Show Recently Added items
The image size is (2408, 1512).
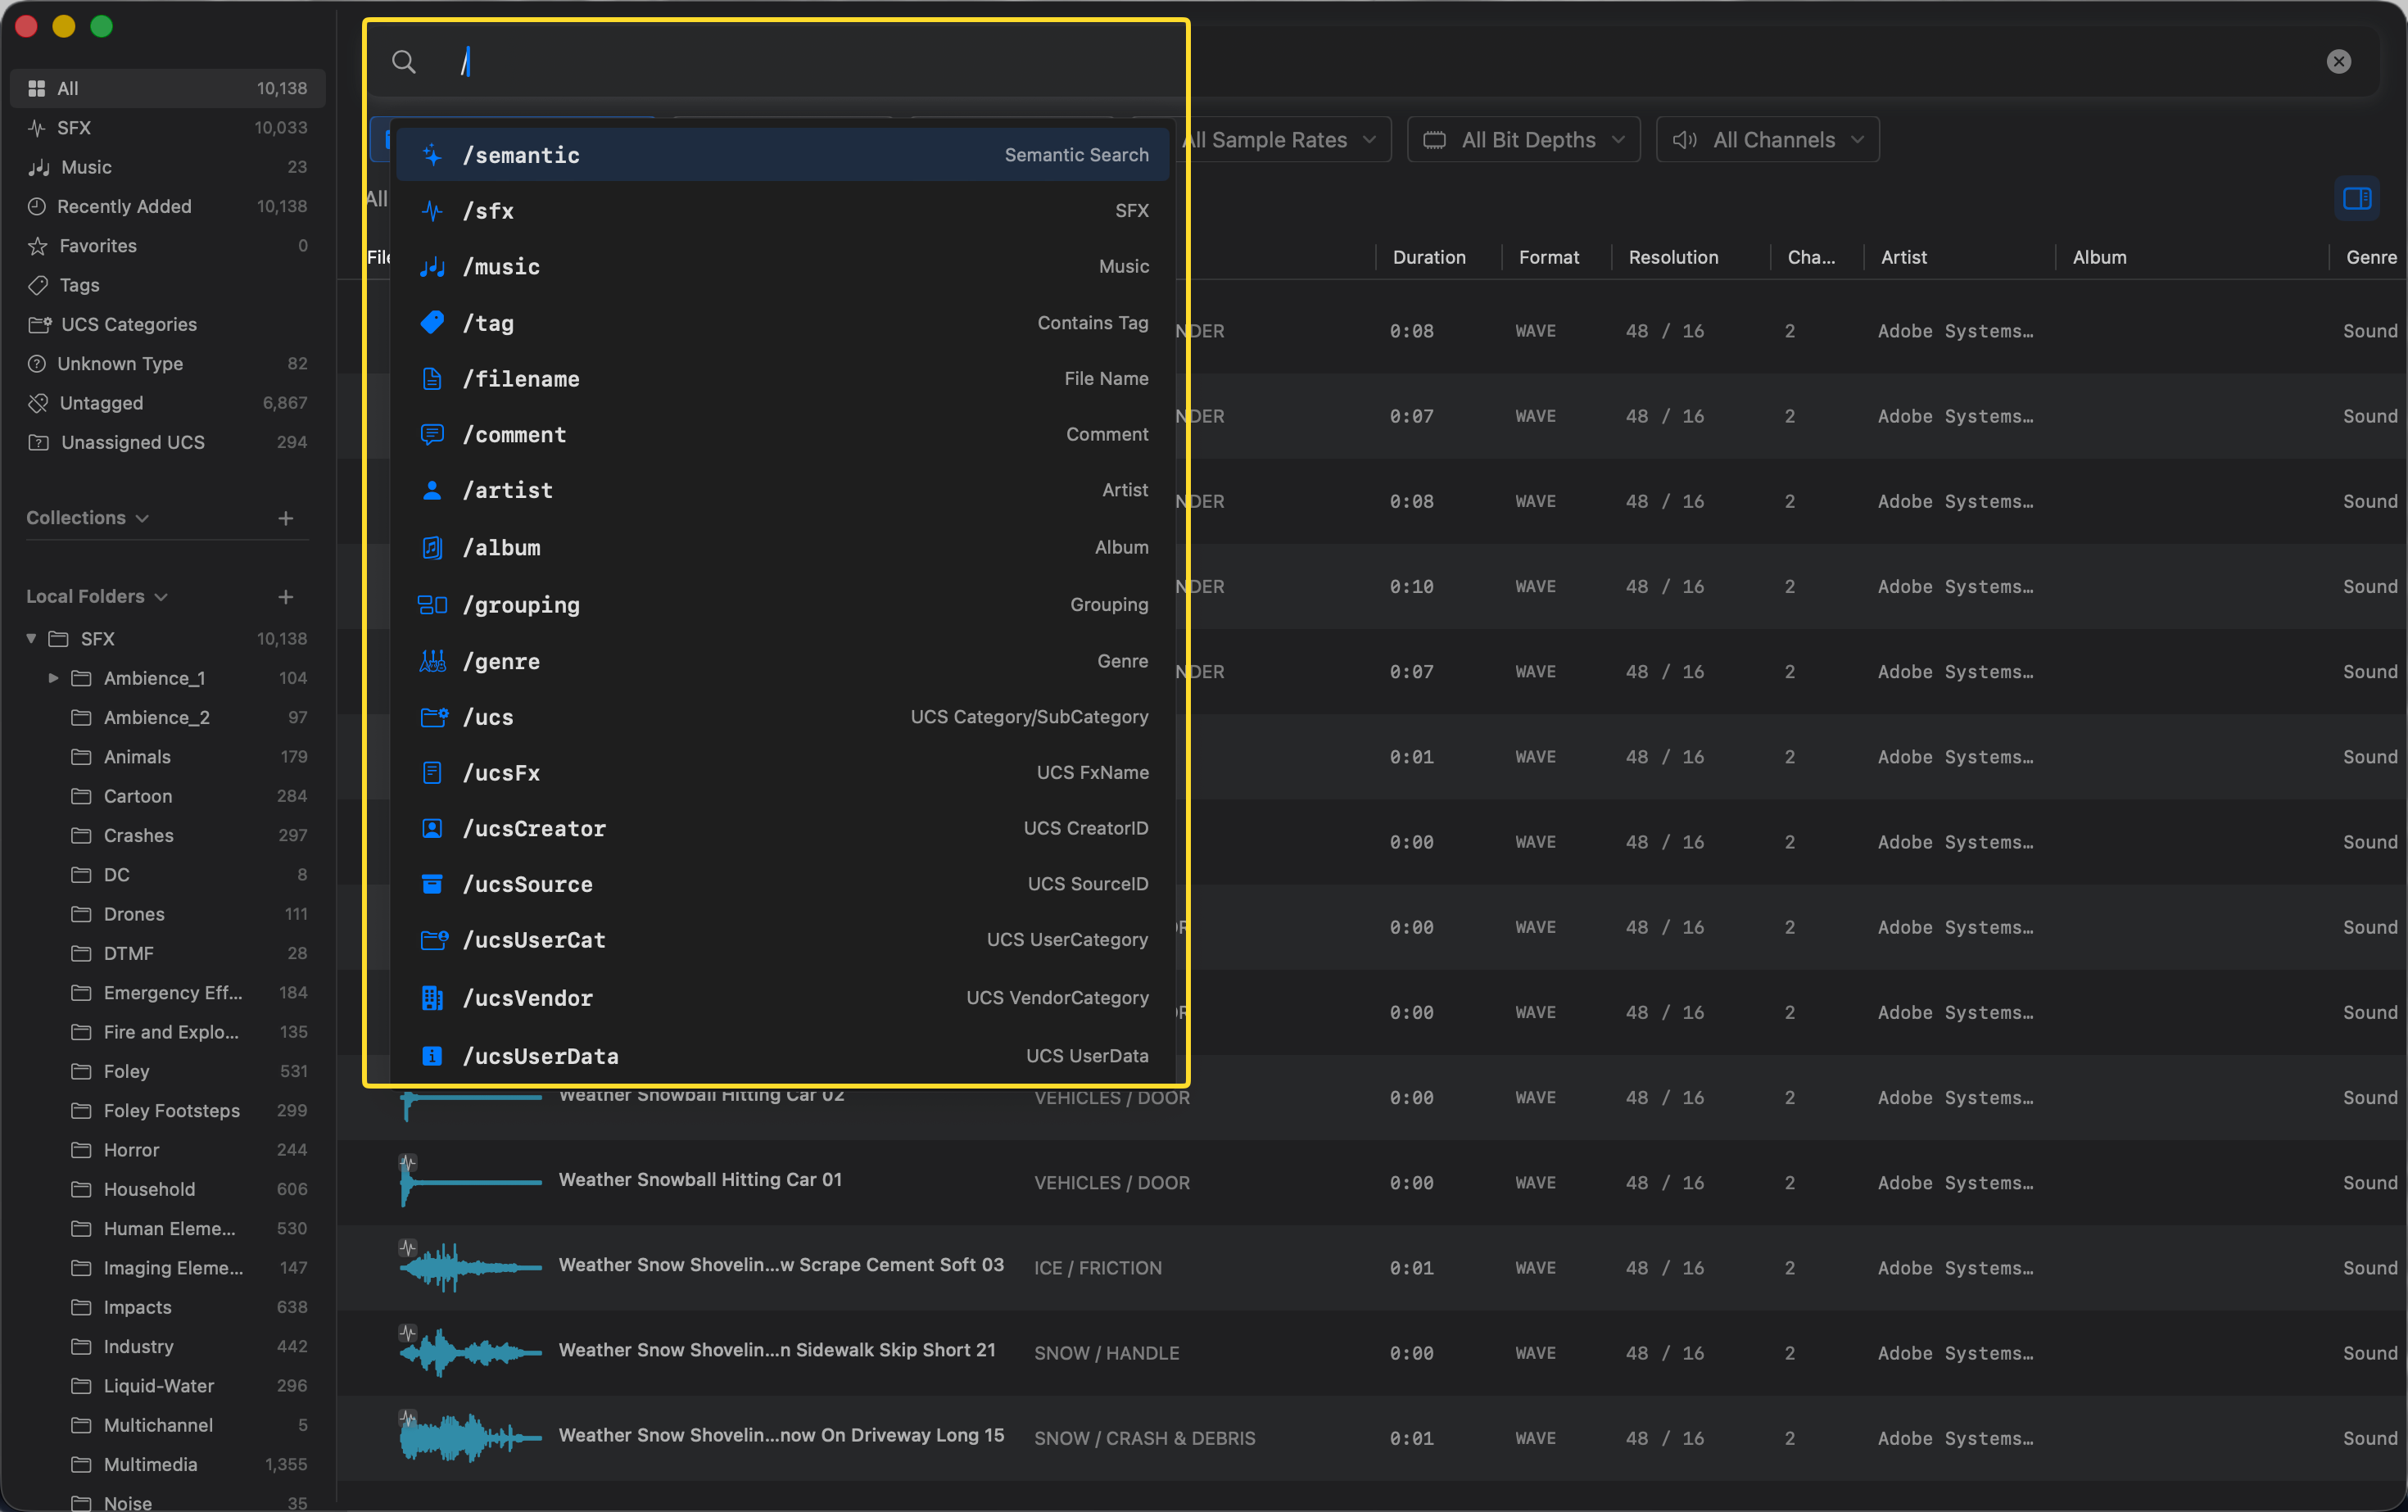click(x=168, y=206)
